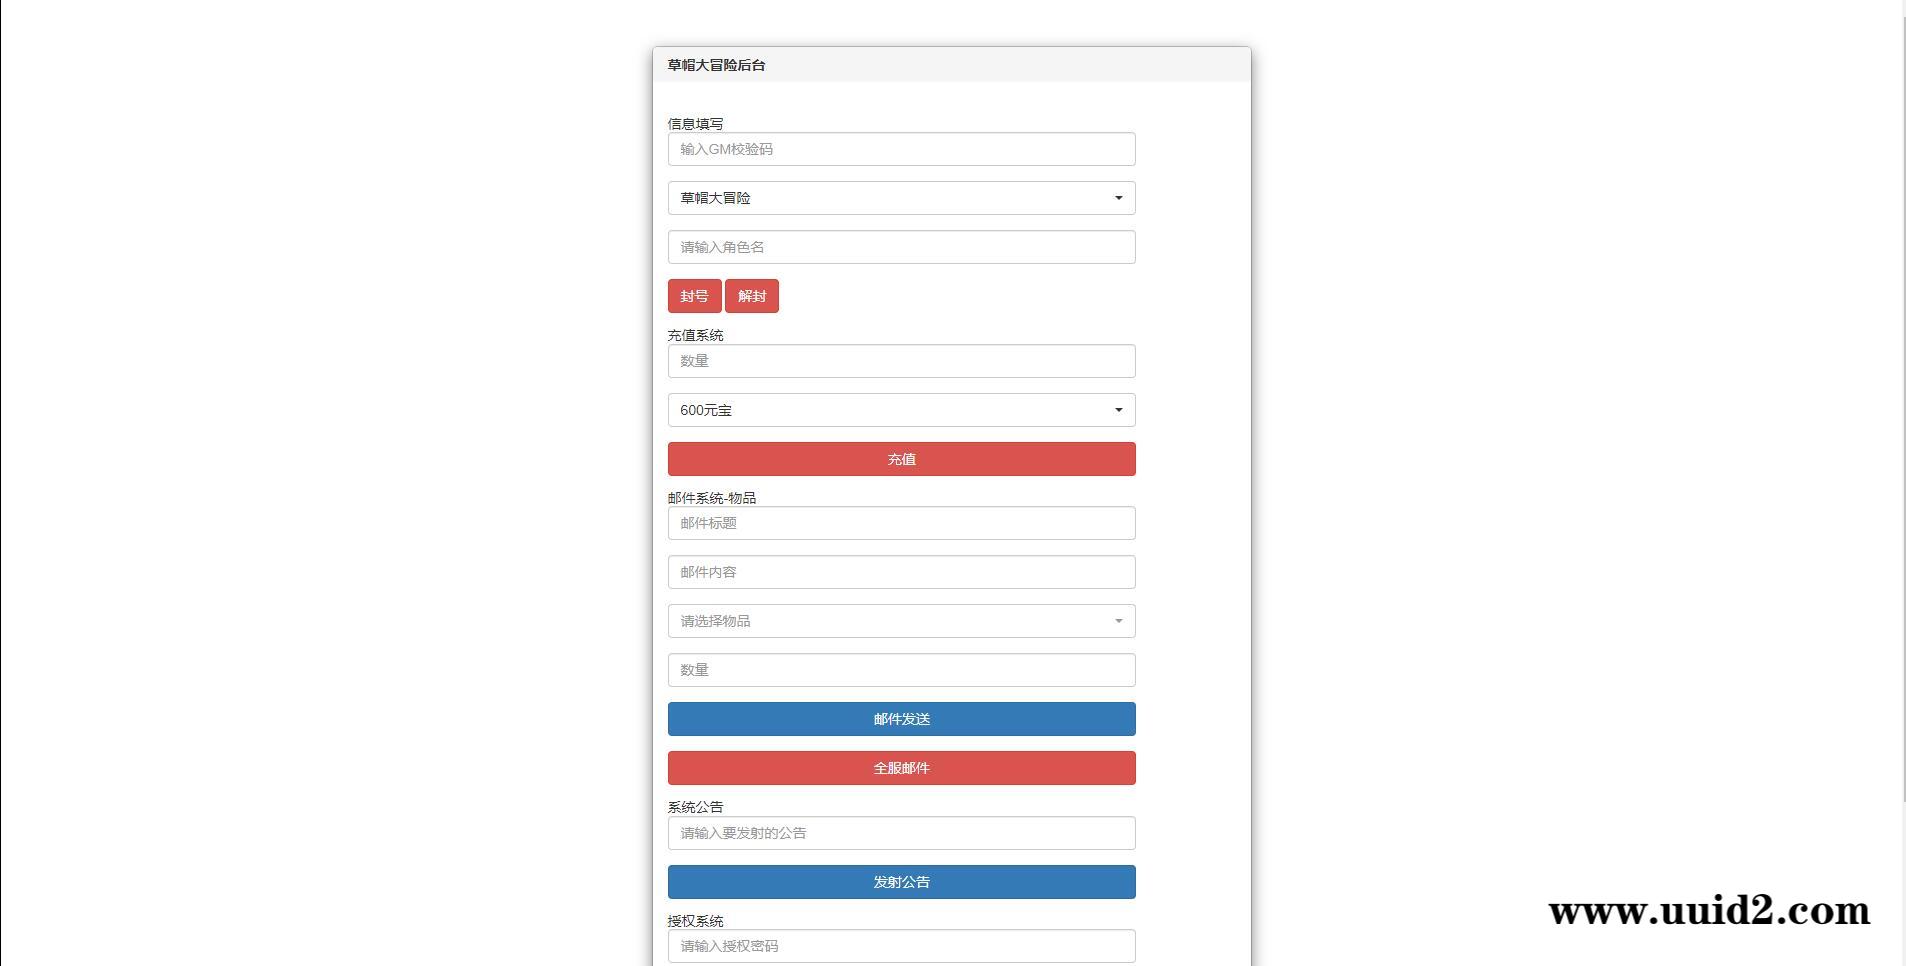
Task: Focus the mail item 数量 quantity field
Action: [x=901, y=670]
